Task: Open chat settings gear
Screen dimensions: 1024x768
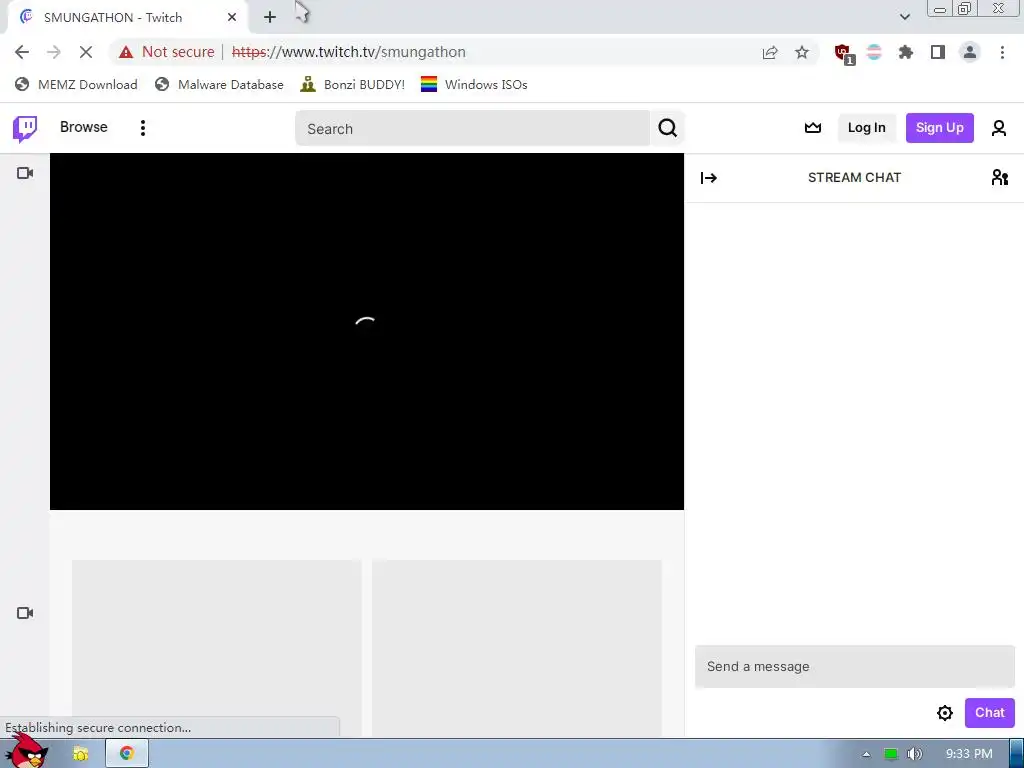Action: [x=944, y=712]
